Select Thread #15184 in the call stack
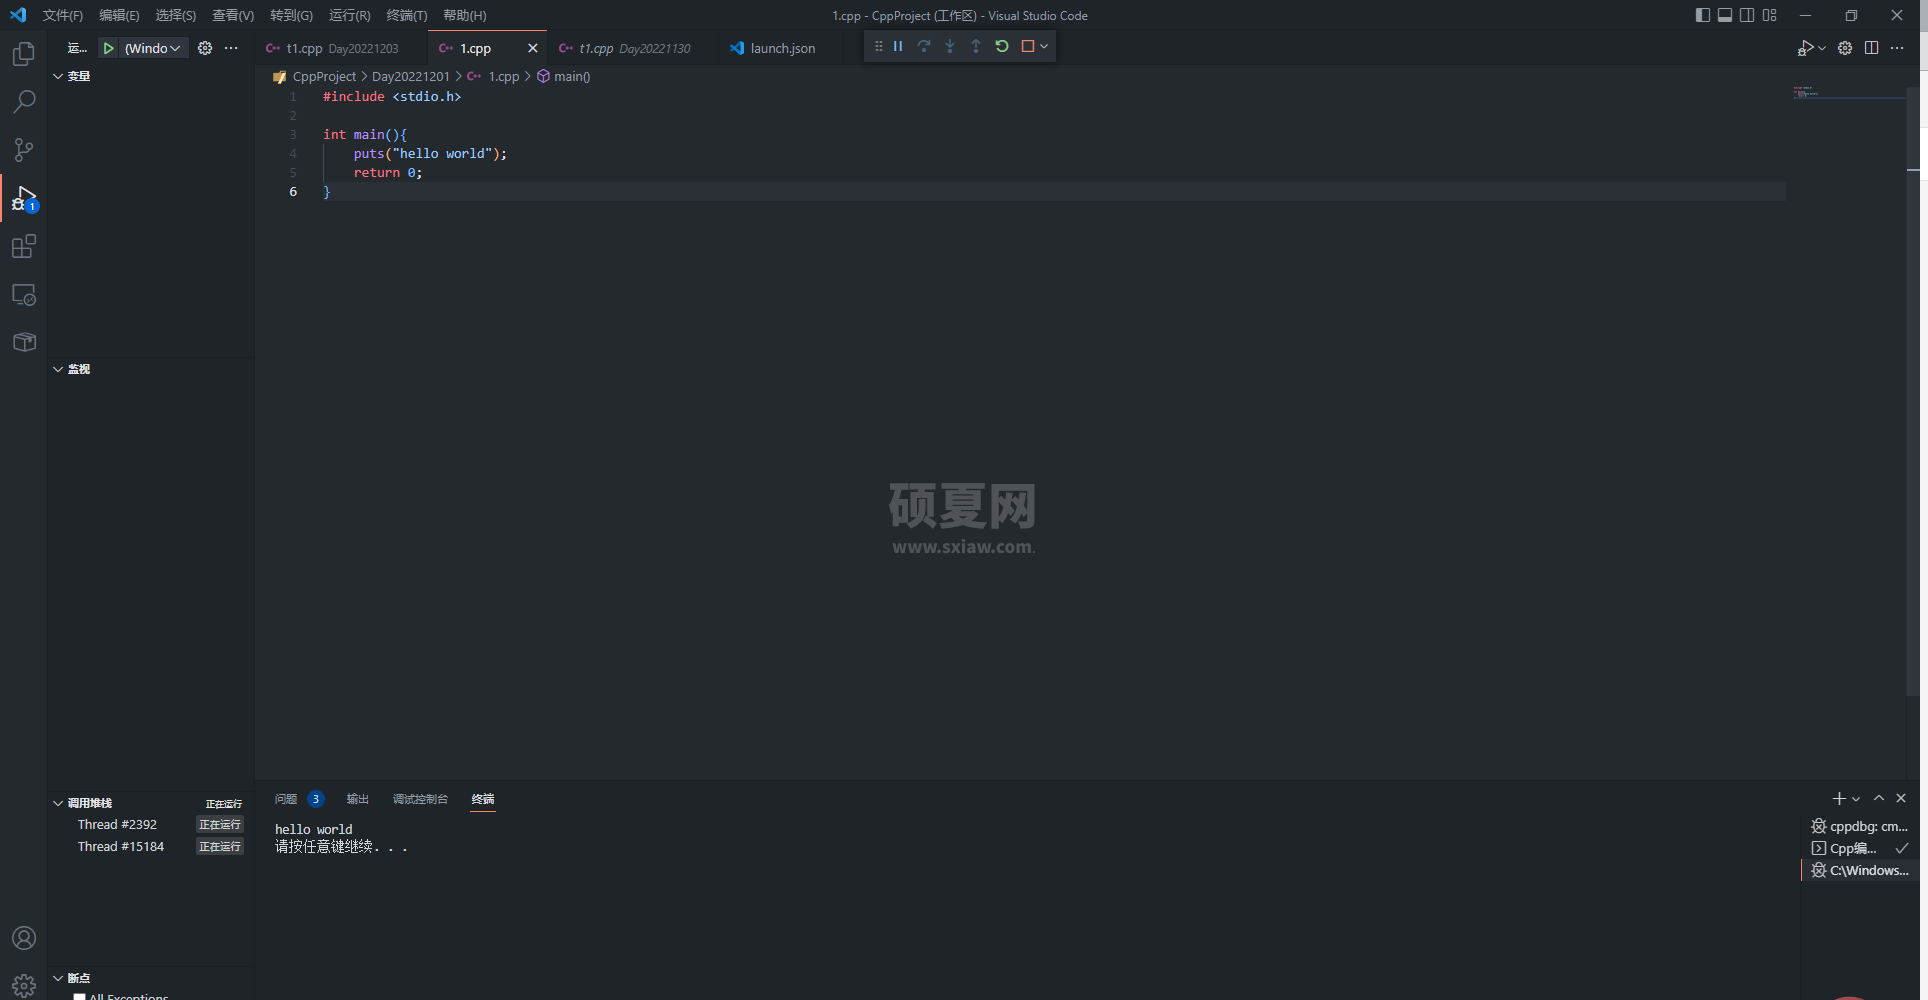1928x1000 pixels. tap(150, 847)
